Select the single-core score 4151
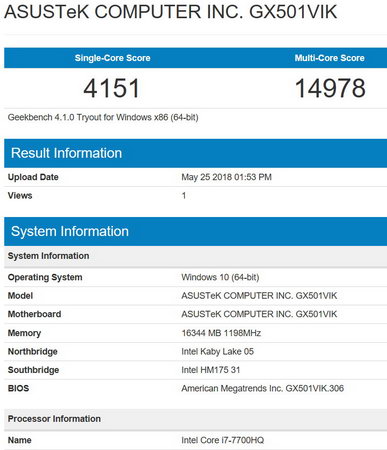387x450 pixels. point(111,88)
